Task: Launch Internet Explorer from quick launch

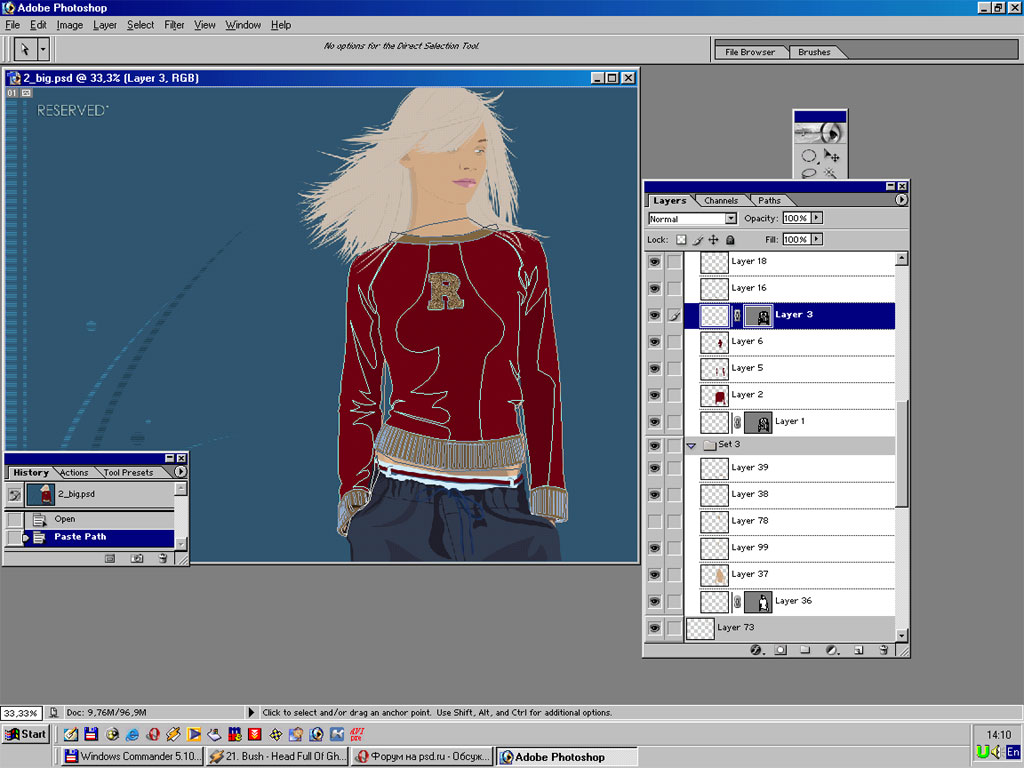Action: coord(132,734)
